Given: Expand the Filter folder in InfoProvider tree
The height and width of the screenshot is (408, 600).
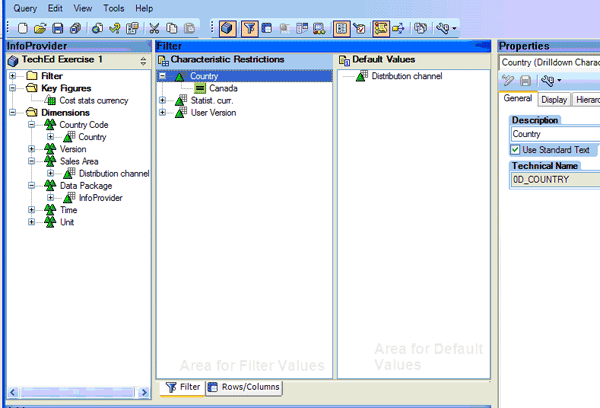Looking at the screenshot, I should (x=13, y=76).
